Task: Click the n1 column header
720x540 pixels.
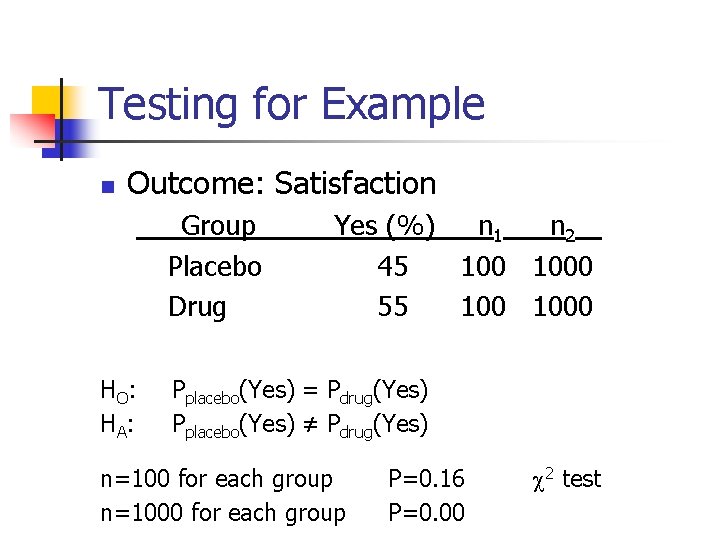Action: click(490, 228)
